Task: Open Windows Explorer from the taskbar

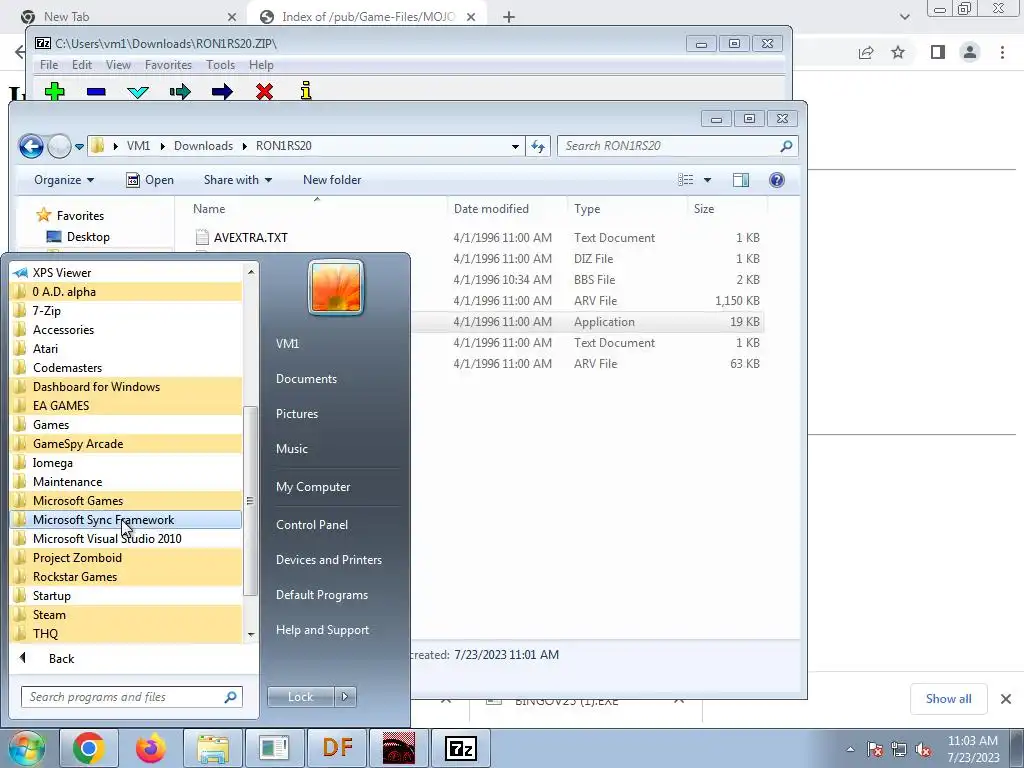Action: coord(213,748)
